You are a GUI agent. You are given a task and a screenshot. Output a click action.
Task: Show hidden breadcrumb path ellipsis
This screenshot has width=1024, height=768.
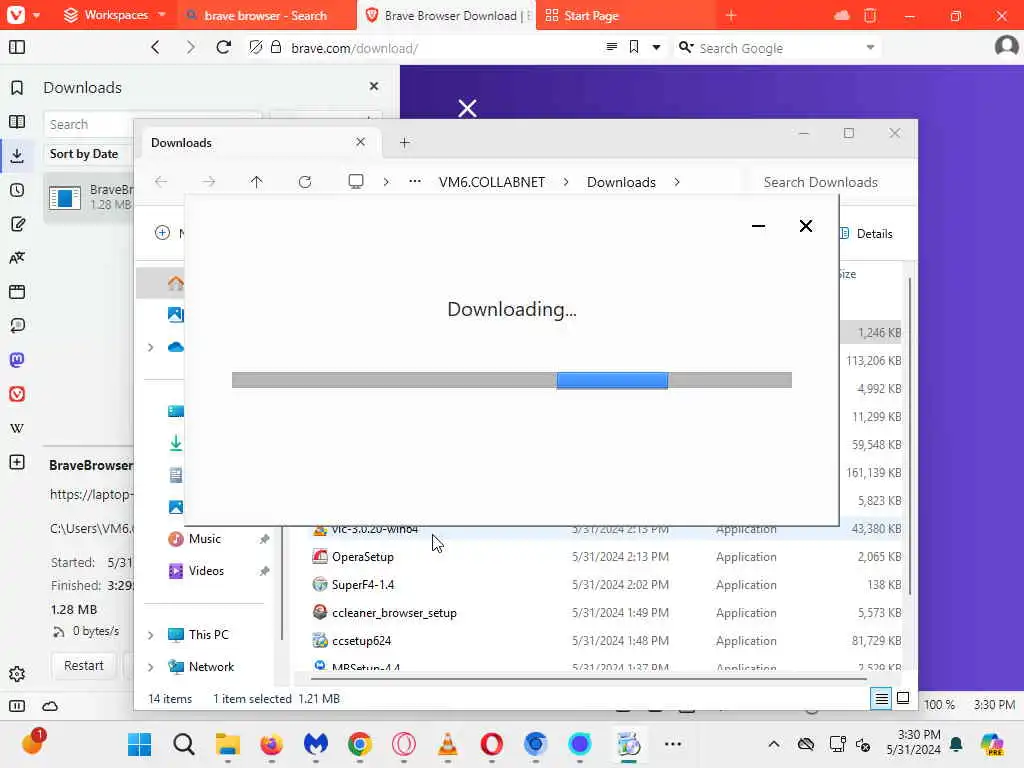(415, 182)
